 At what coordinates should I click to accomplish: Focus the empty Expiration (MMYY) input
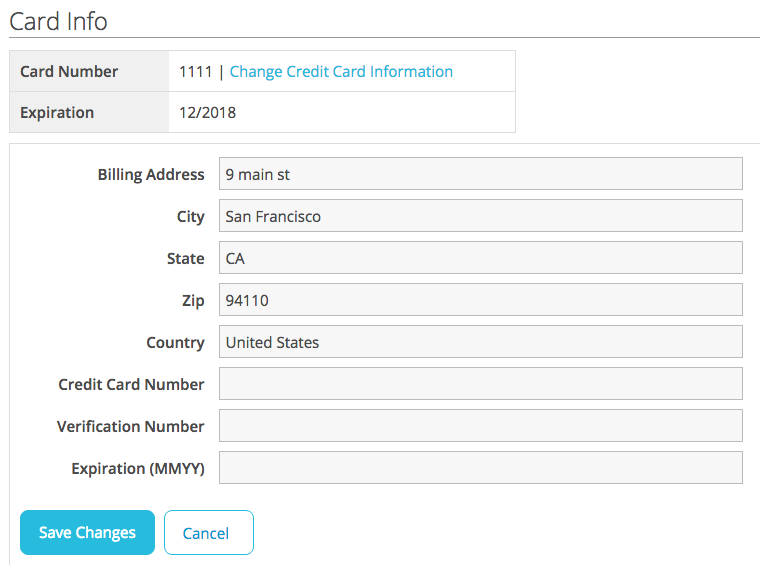click(480, 468)
